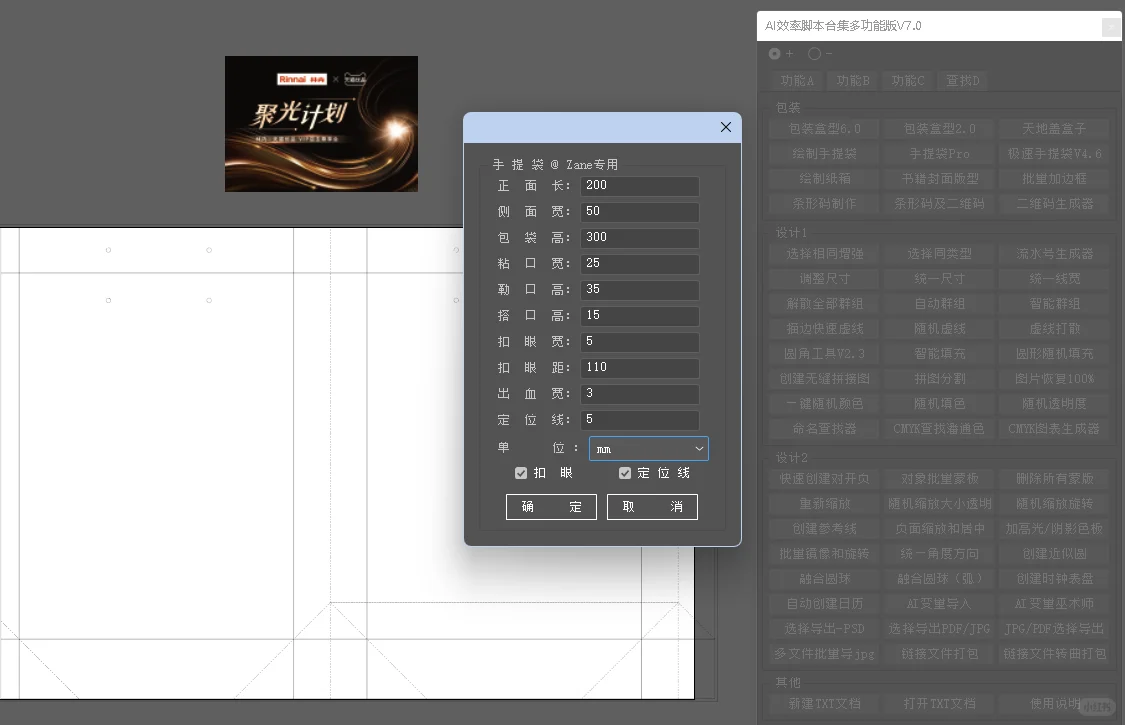Viewport: 1125px width, 725px height.
Task: Open the 二维码生成器 tool
Action: coord(1054,203)
